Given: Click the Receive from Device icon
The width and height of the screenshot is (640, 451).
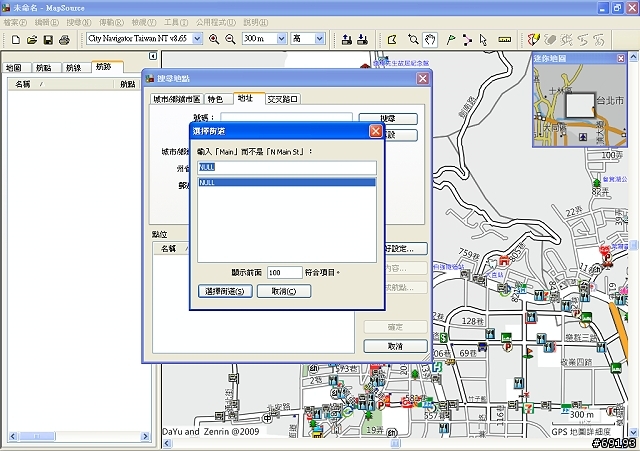Looking at the screenshot, I should pyautogui.click(x=362, y=40).
